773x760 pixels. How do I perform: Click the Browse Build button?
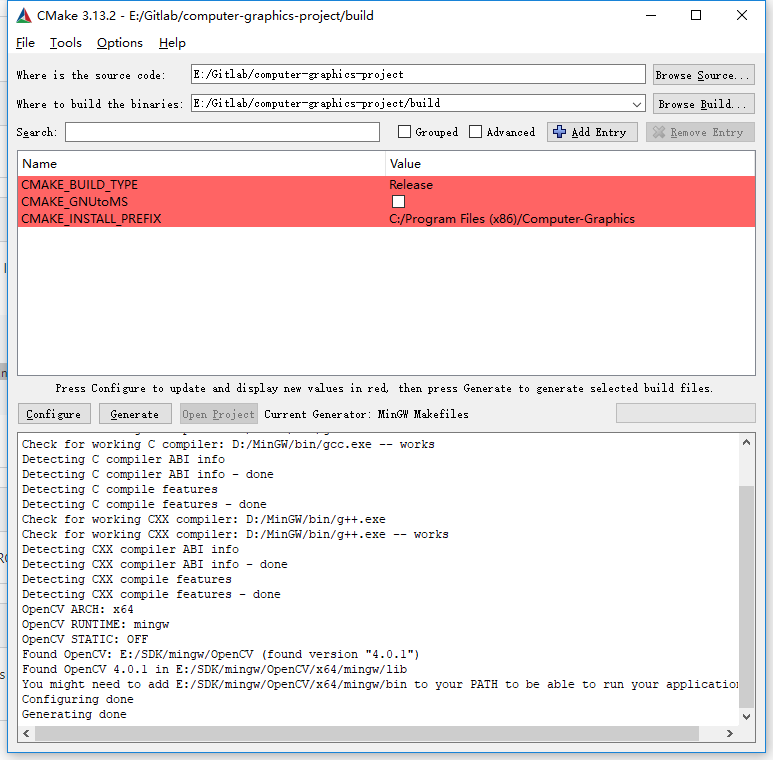(703, 104)
